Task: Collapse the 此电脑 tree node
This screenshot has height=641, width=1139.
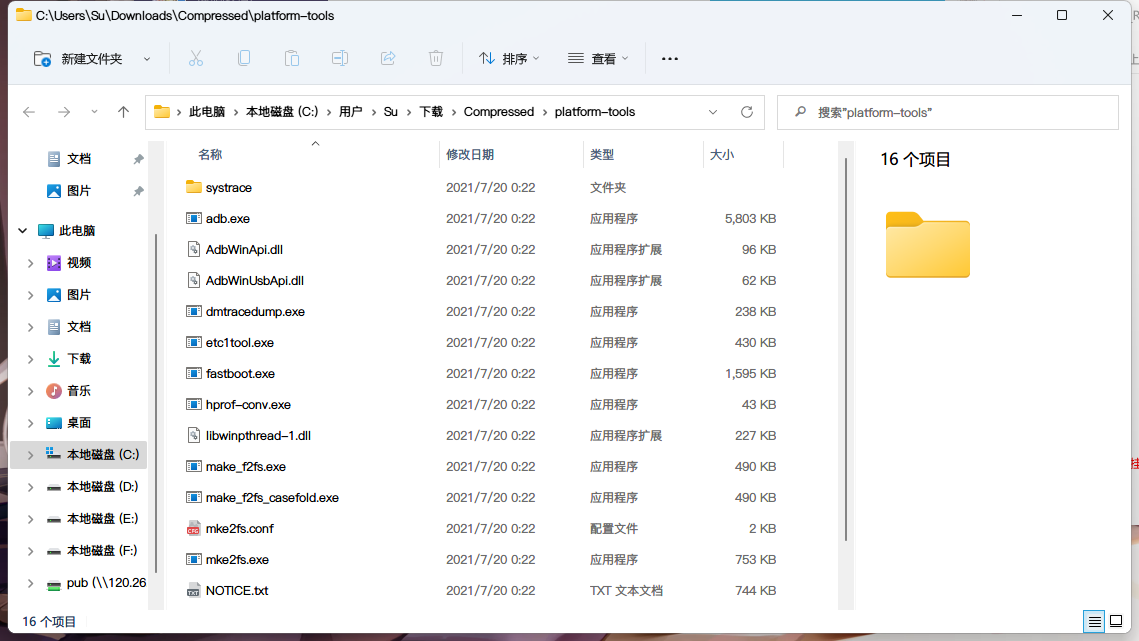Action: (23, 230)
